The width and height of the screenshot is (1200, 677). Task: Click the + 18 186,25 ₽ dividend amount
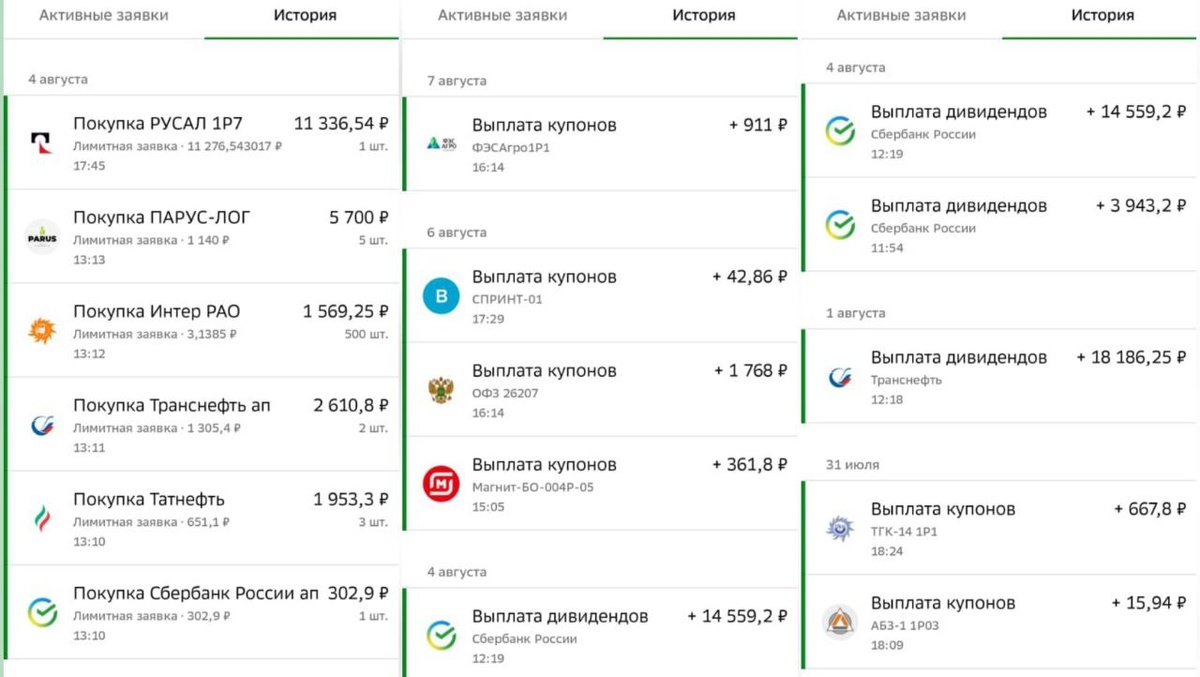click(x=1132, y=358)
